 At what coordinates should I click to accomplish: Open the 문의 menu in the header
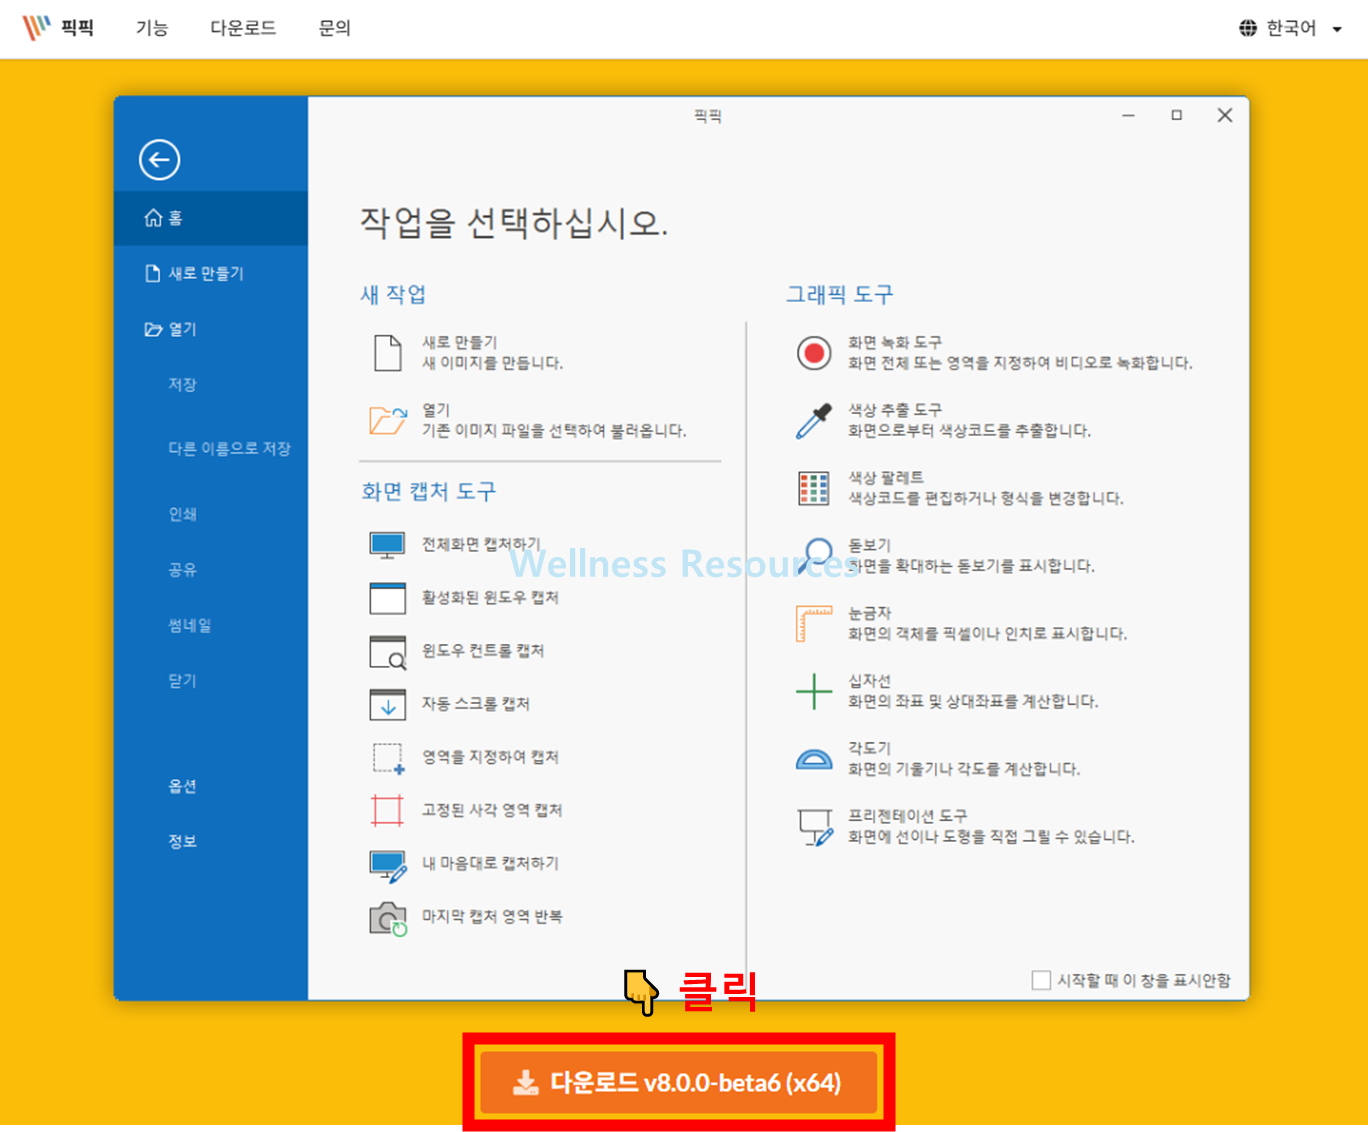[334, 28]
